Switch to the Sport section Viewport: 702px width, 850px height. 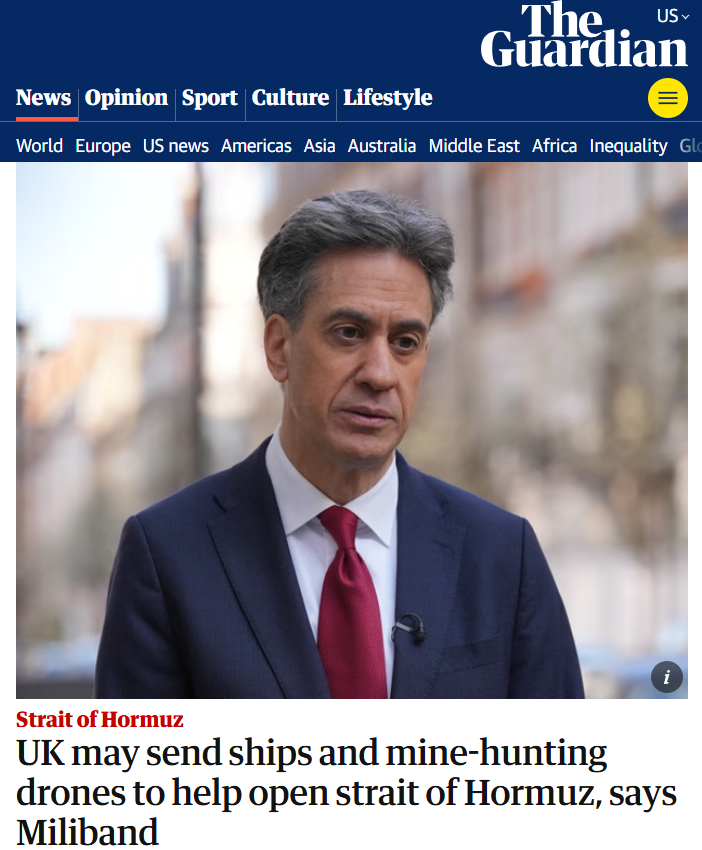[x=210, y=98]
